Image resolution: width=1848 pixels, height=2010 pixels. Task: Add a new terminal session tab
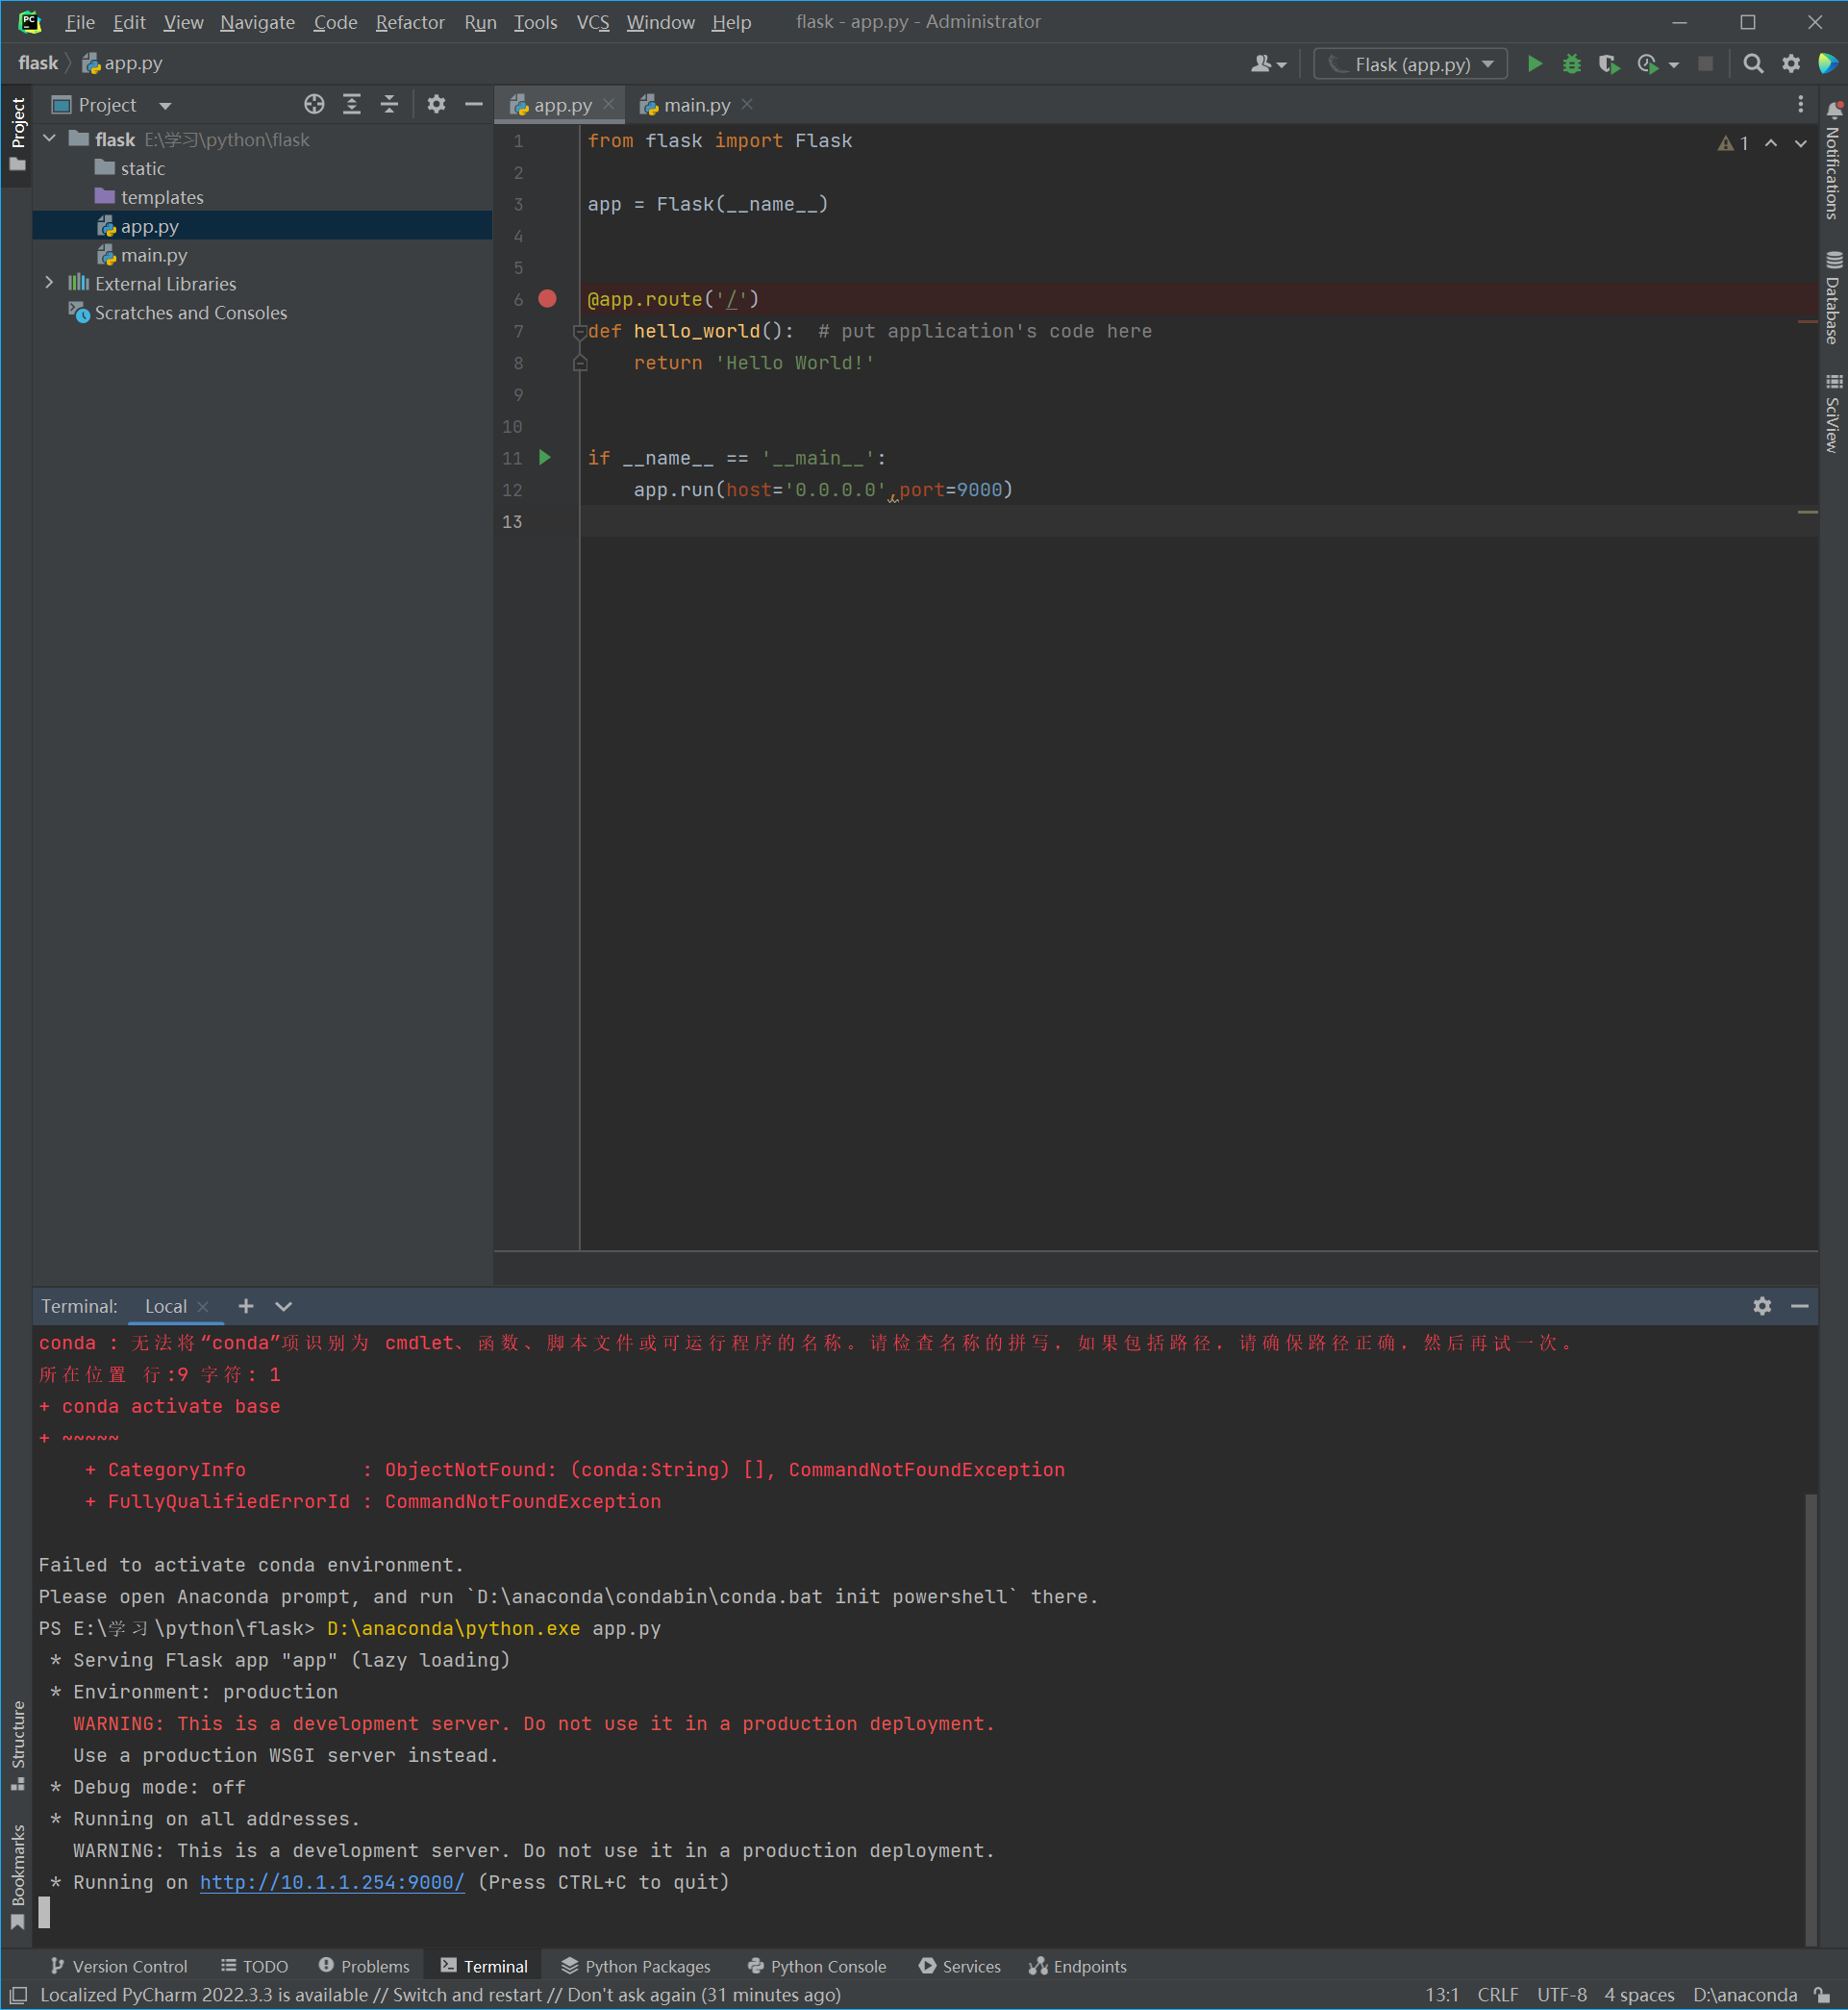point(246,1306)
